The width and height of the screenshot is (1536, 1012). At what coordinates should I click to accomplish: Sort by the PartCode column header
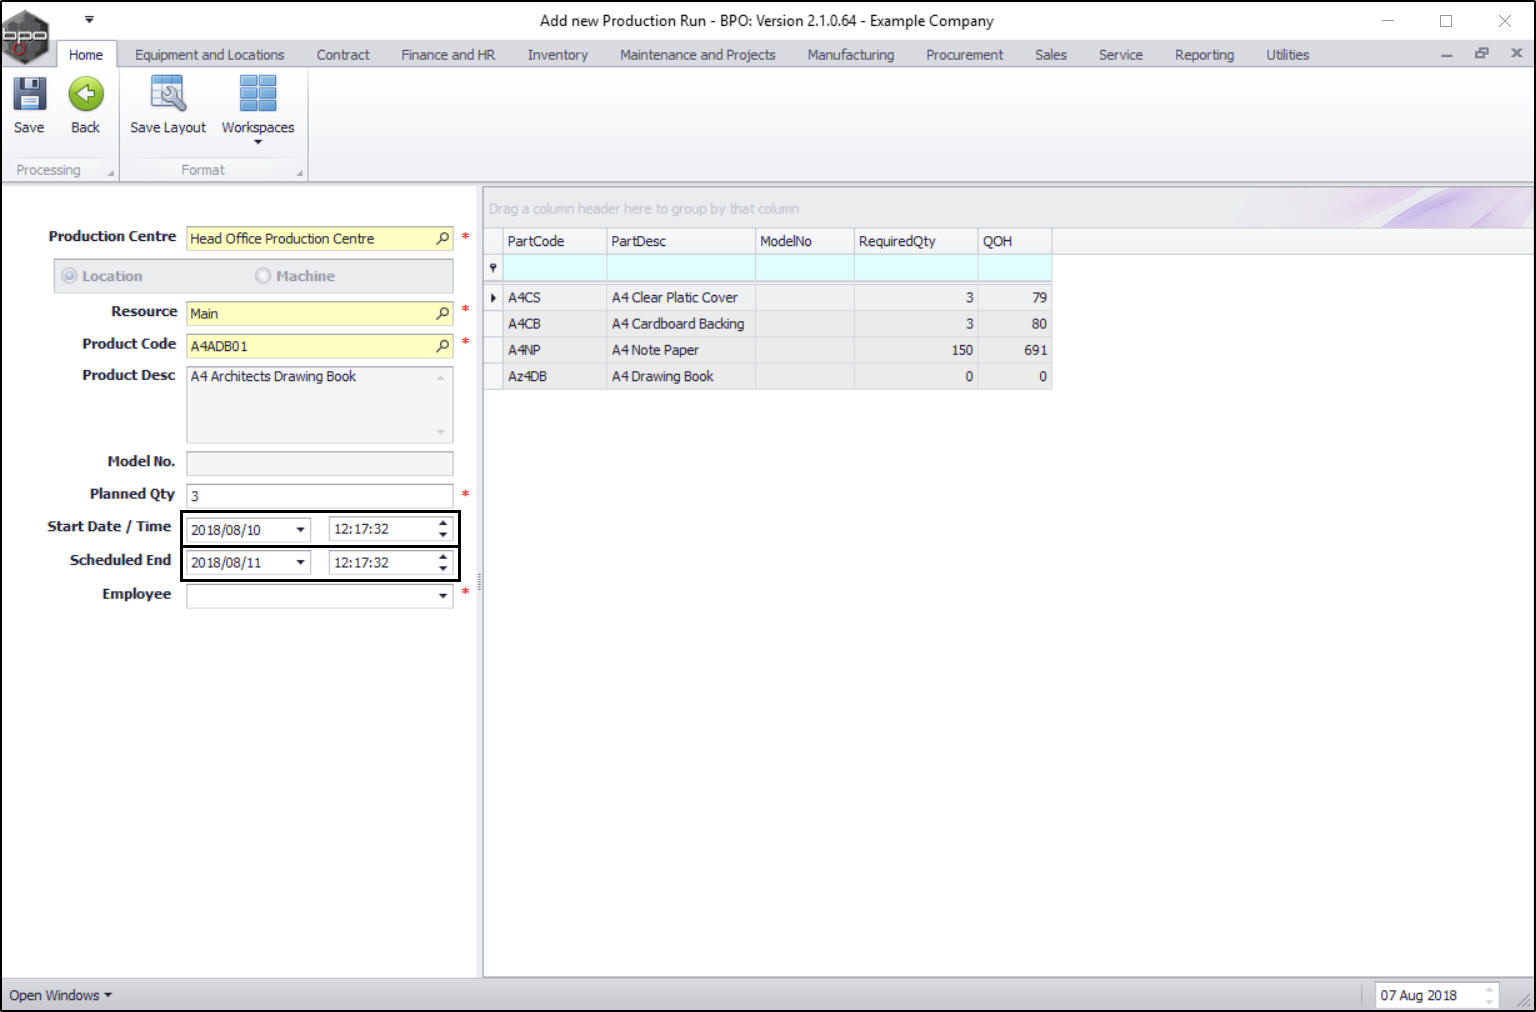tap(555, 241)
